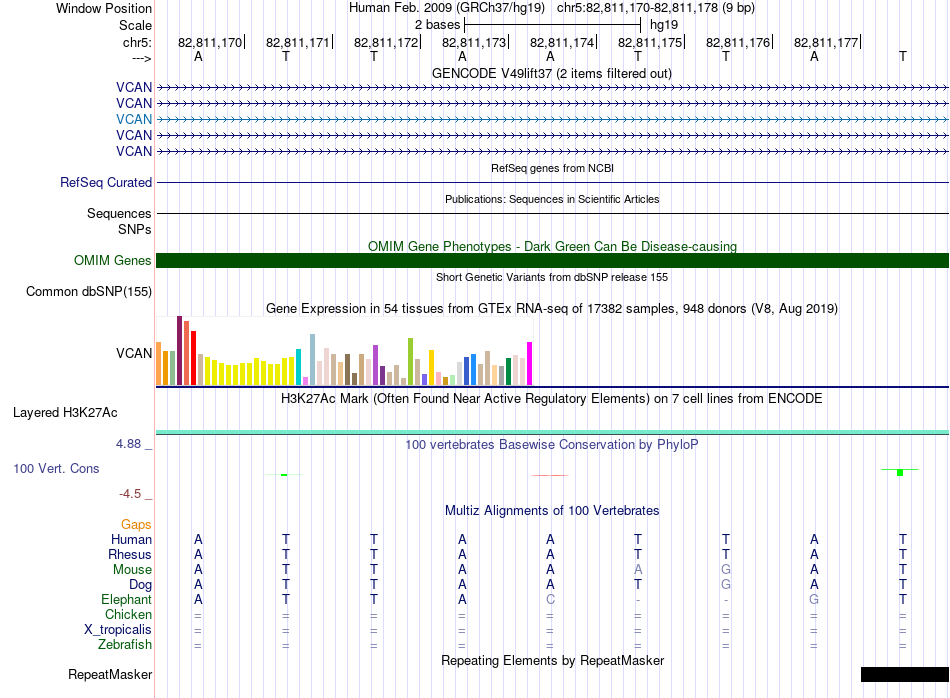Open the Common dbSNP(155) track label

(89, 291)
